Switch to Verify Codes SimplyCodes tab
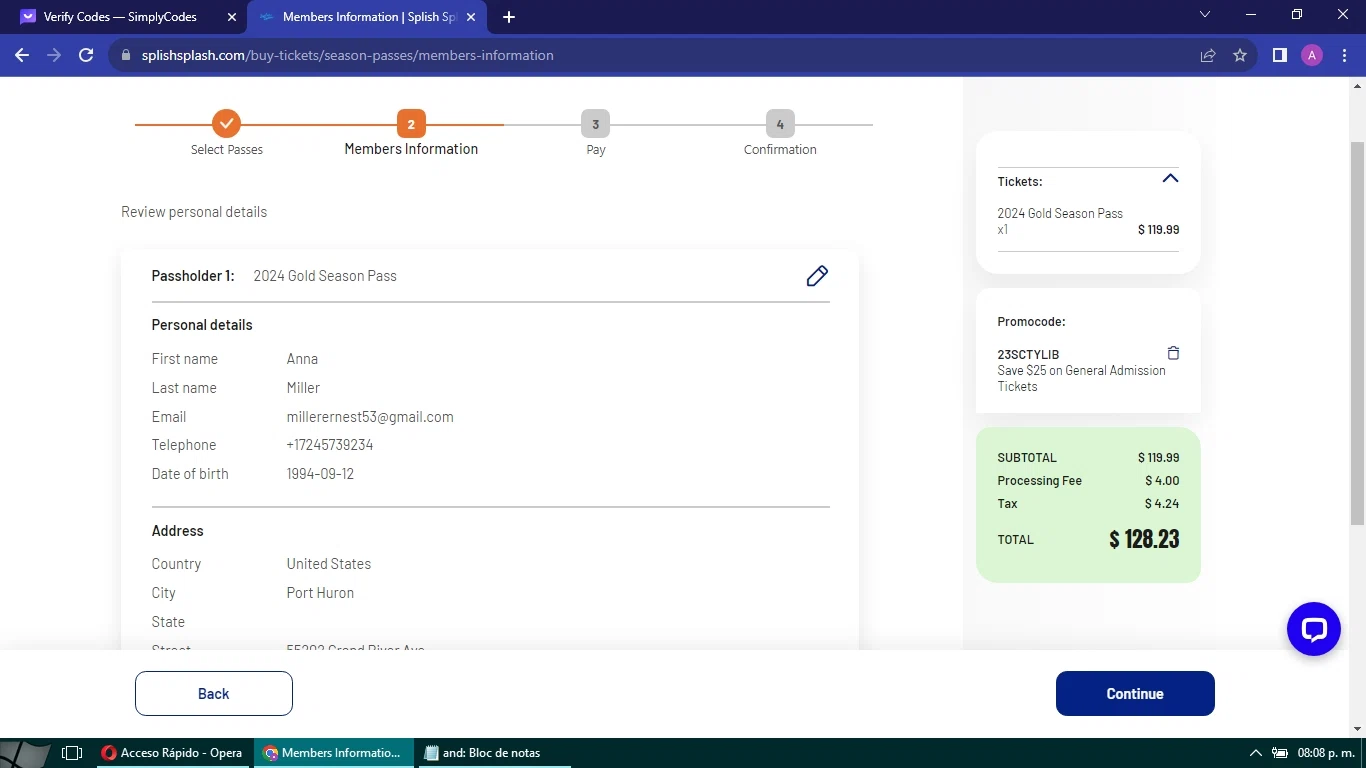The width and height of the screenshot is (1366, 768). [120, 17]
